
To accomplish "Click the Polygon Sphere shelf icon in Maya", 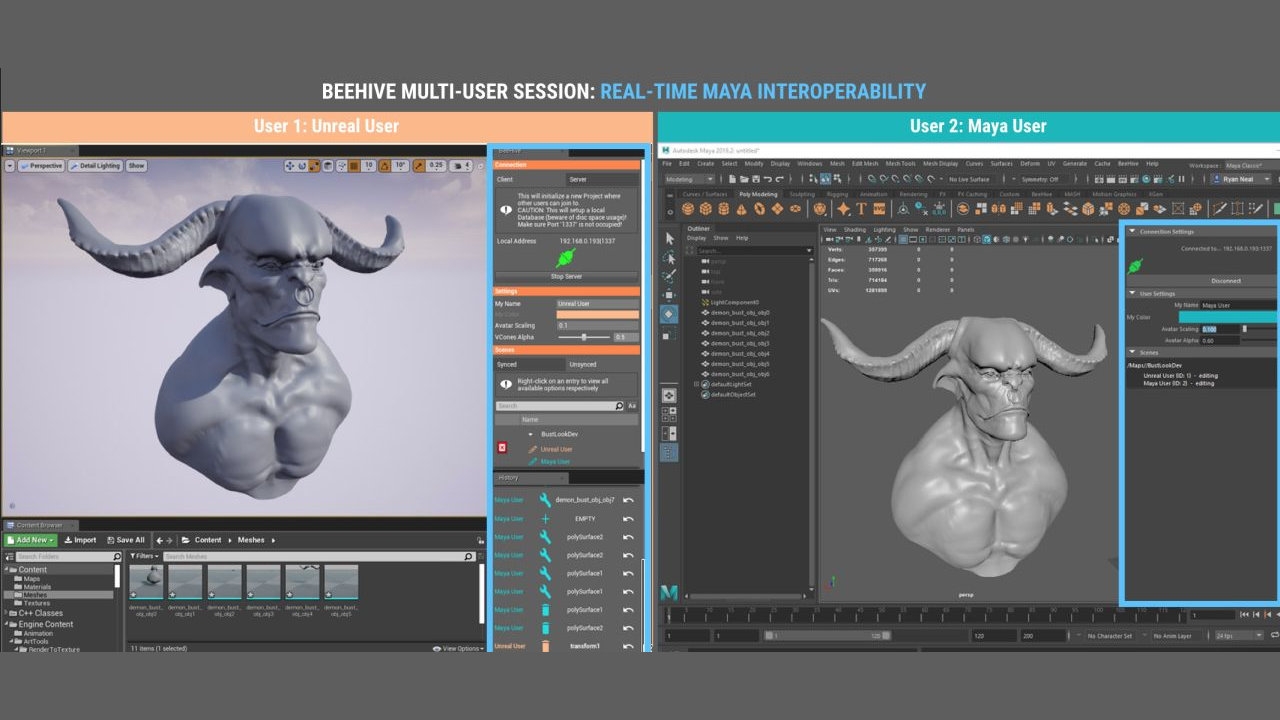I will click(x=689, y=209).
